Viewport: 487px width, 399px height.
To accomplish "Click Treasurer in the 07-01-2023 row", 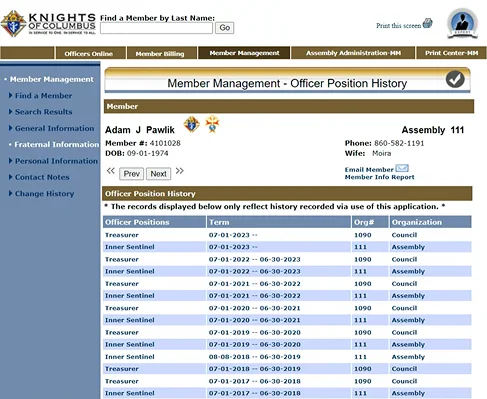I will click(x=122, y=235).
